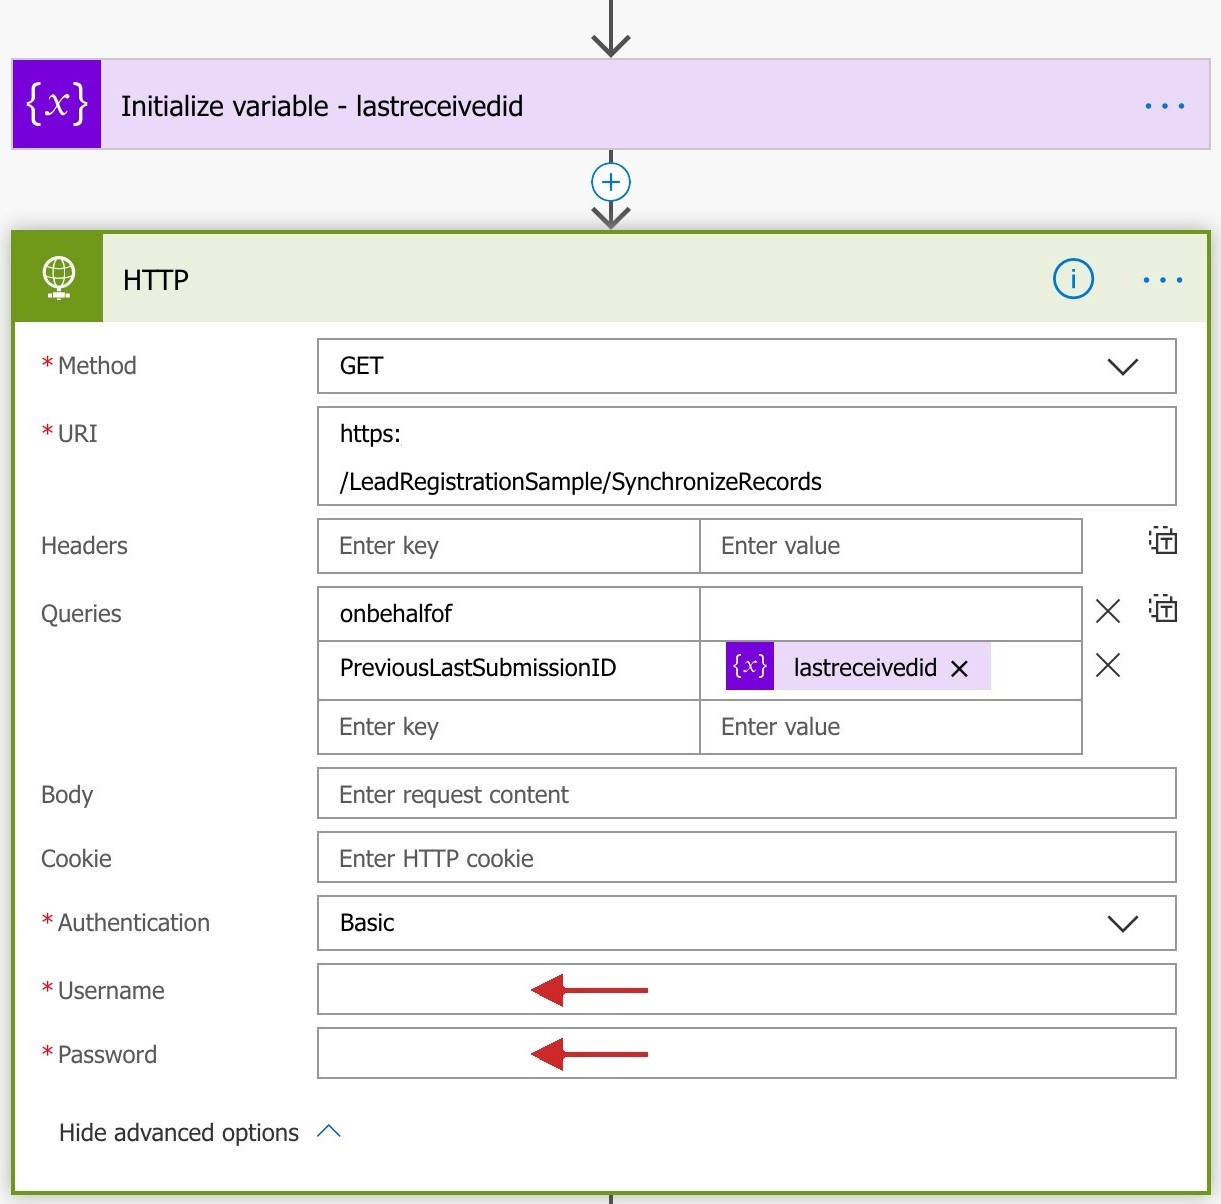Switch Queries to text mode icon
This screenshot has height=1204, width=1221.
1163,608
